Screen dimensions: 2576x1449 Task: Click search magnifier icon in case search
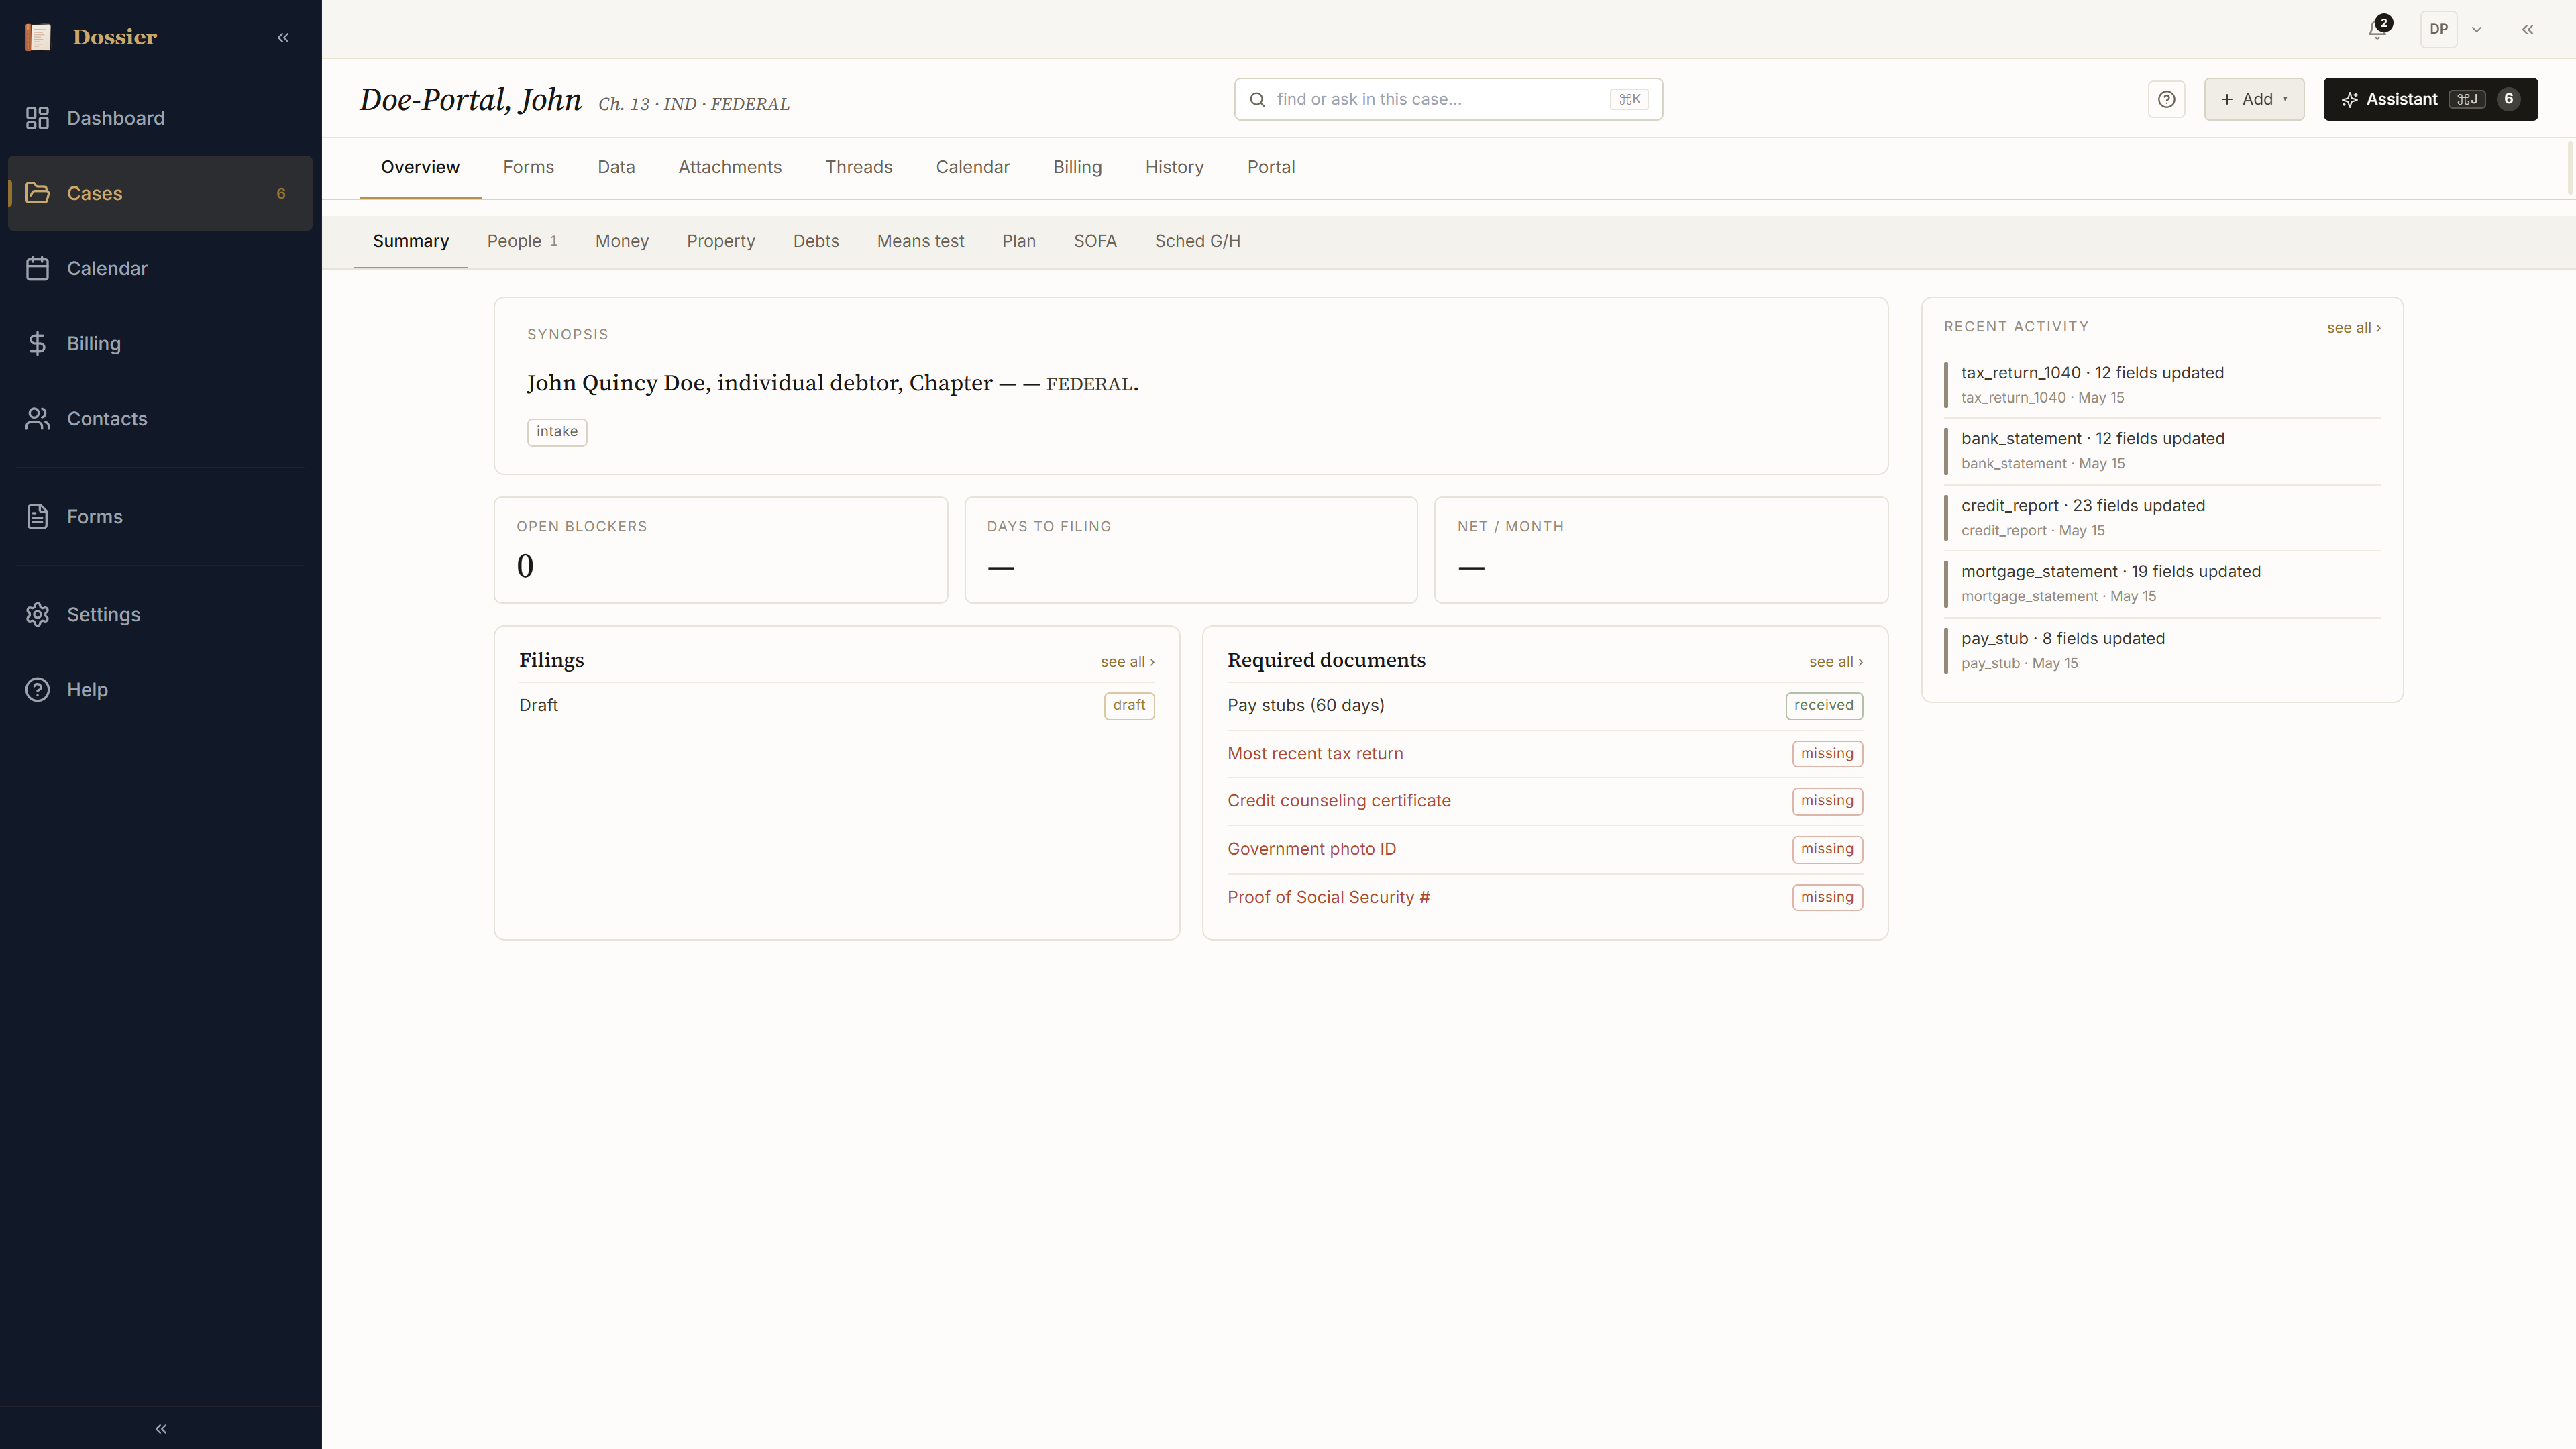[1257, 99]
